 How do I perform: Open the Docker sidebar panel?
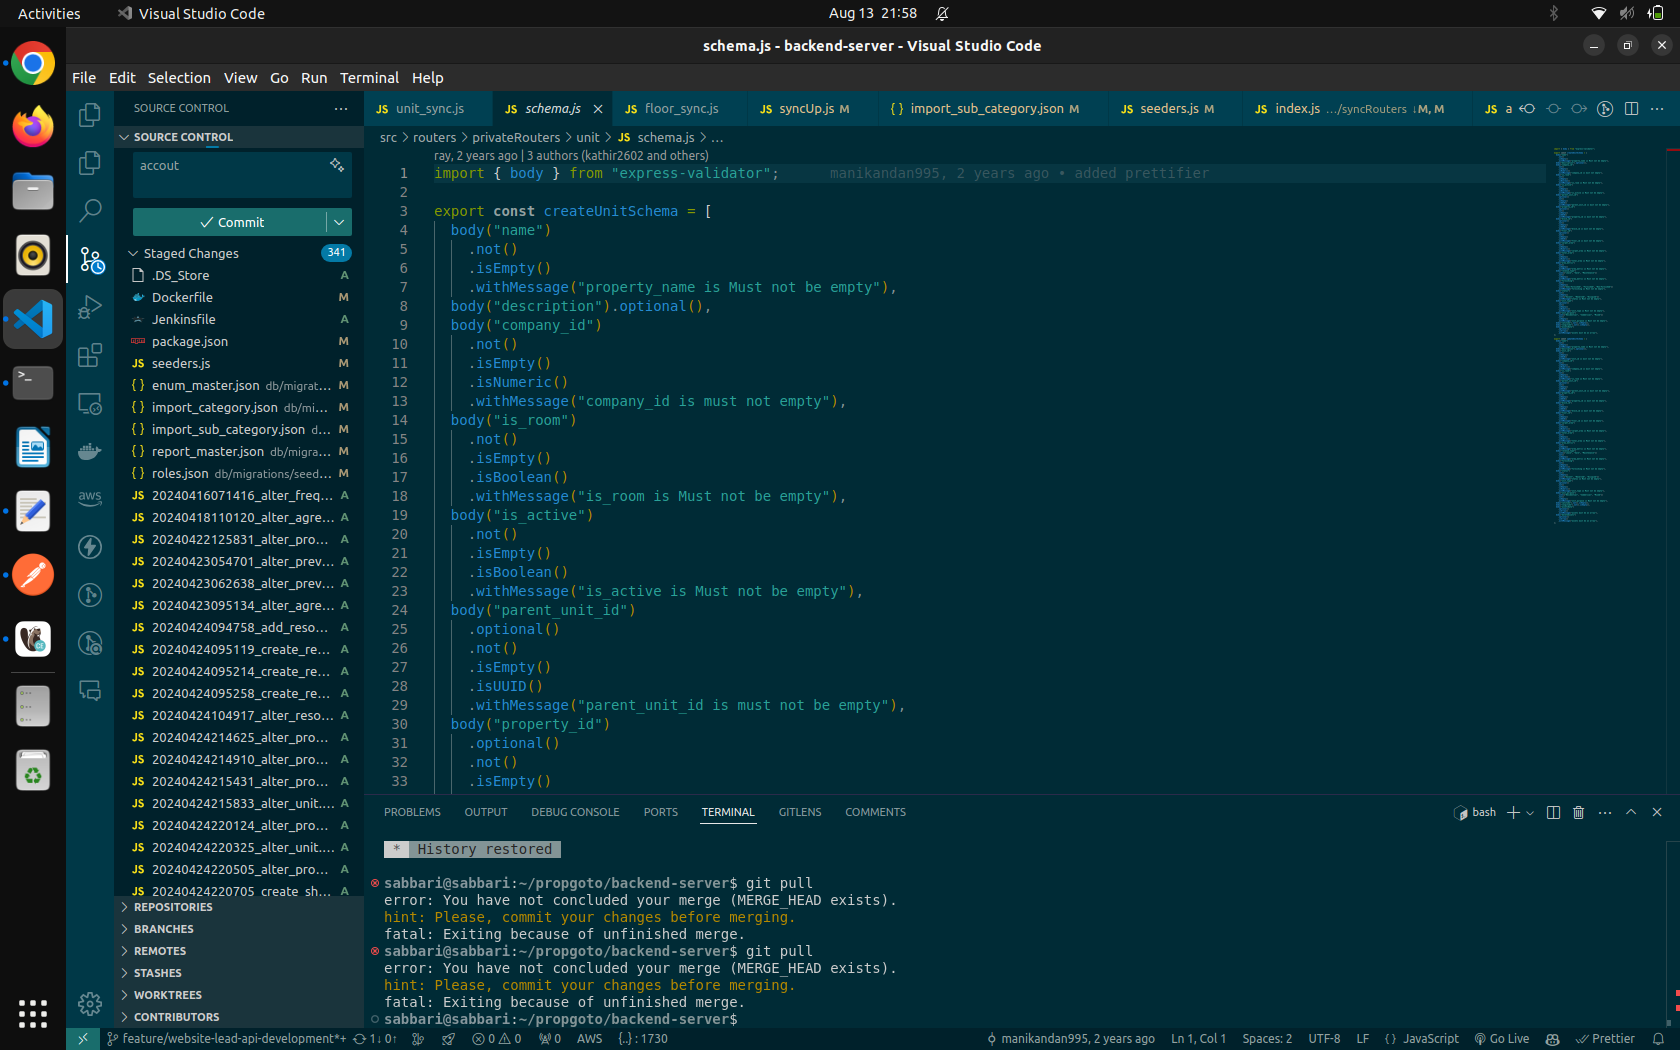click(x=90, y=451)
